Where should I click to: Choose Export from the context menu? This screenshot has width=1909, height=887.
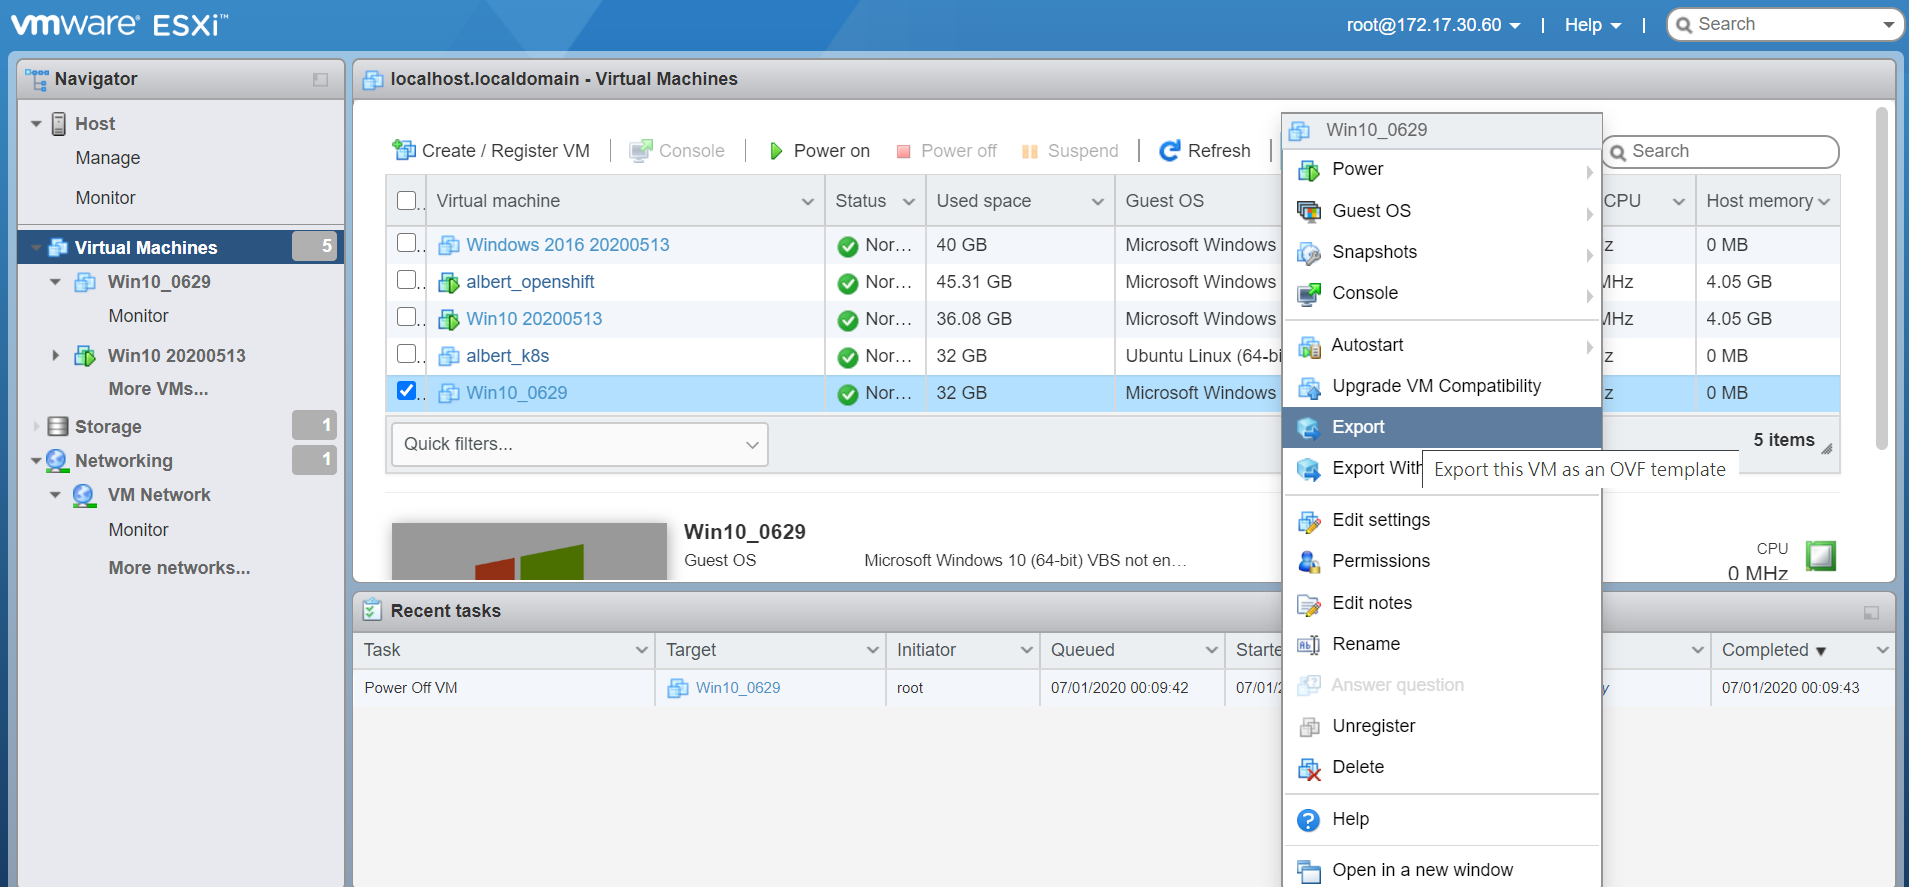coord(1442,428)
